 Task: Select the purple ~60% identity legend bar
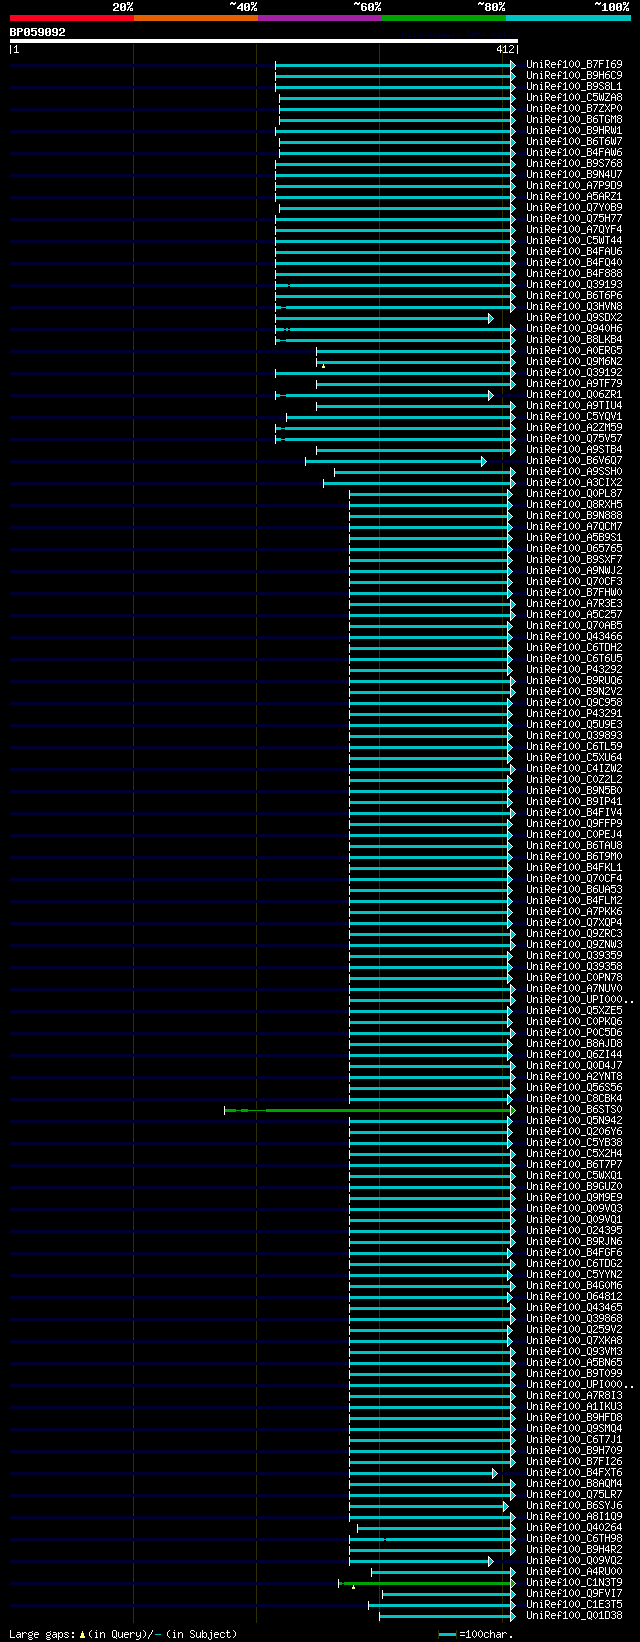pos(319,17)
